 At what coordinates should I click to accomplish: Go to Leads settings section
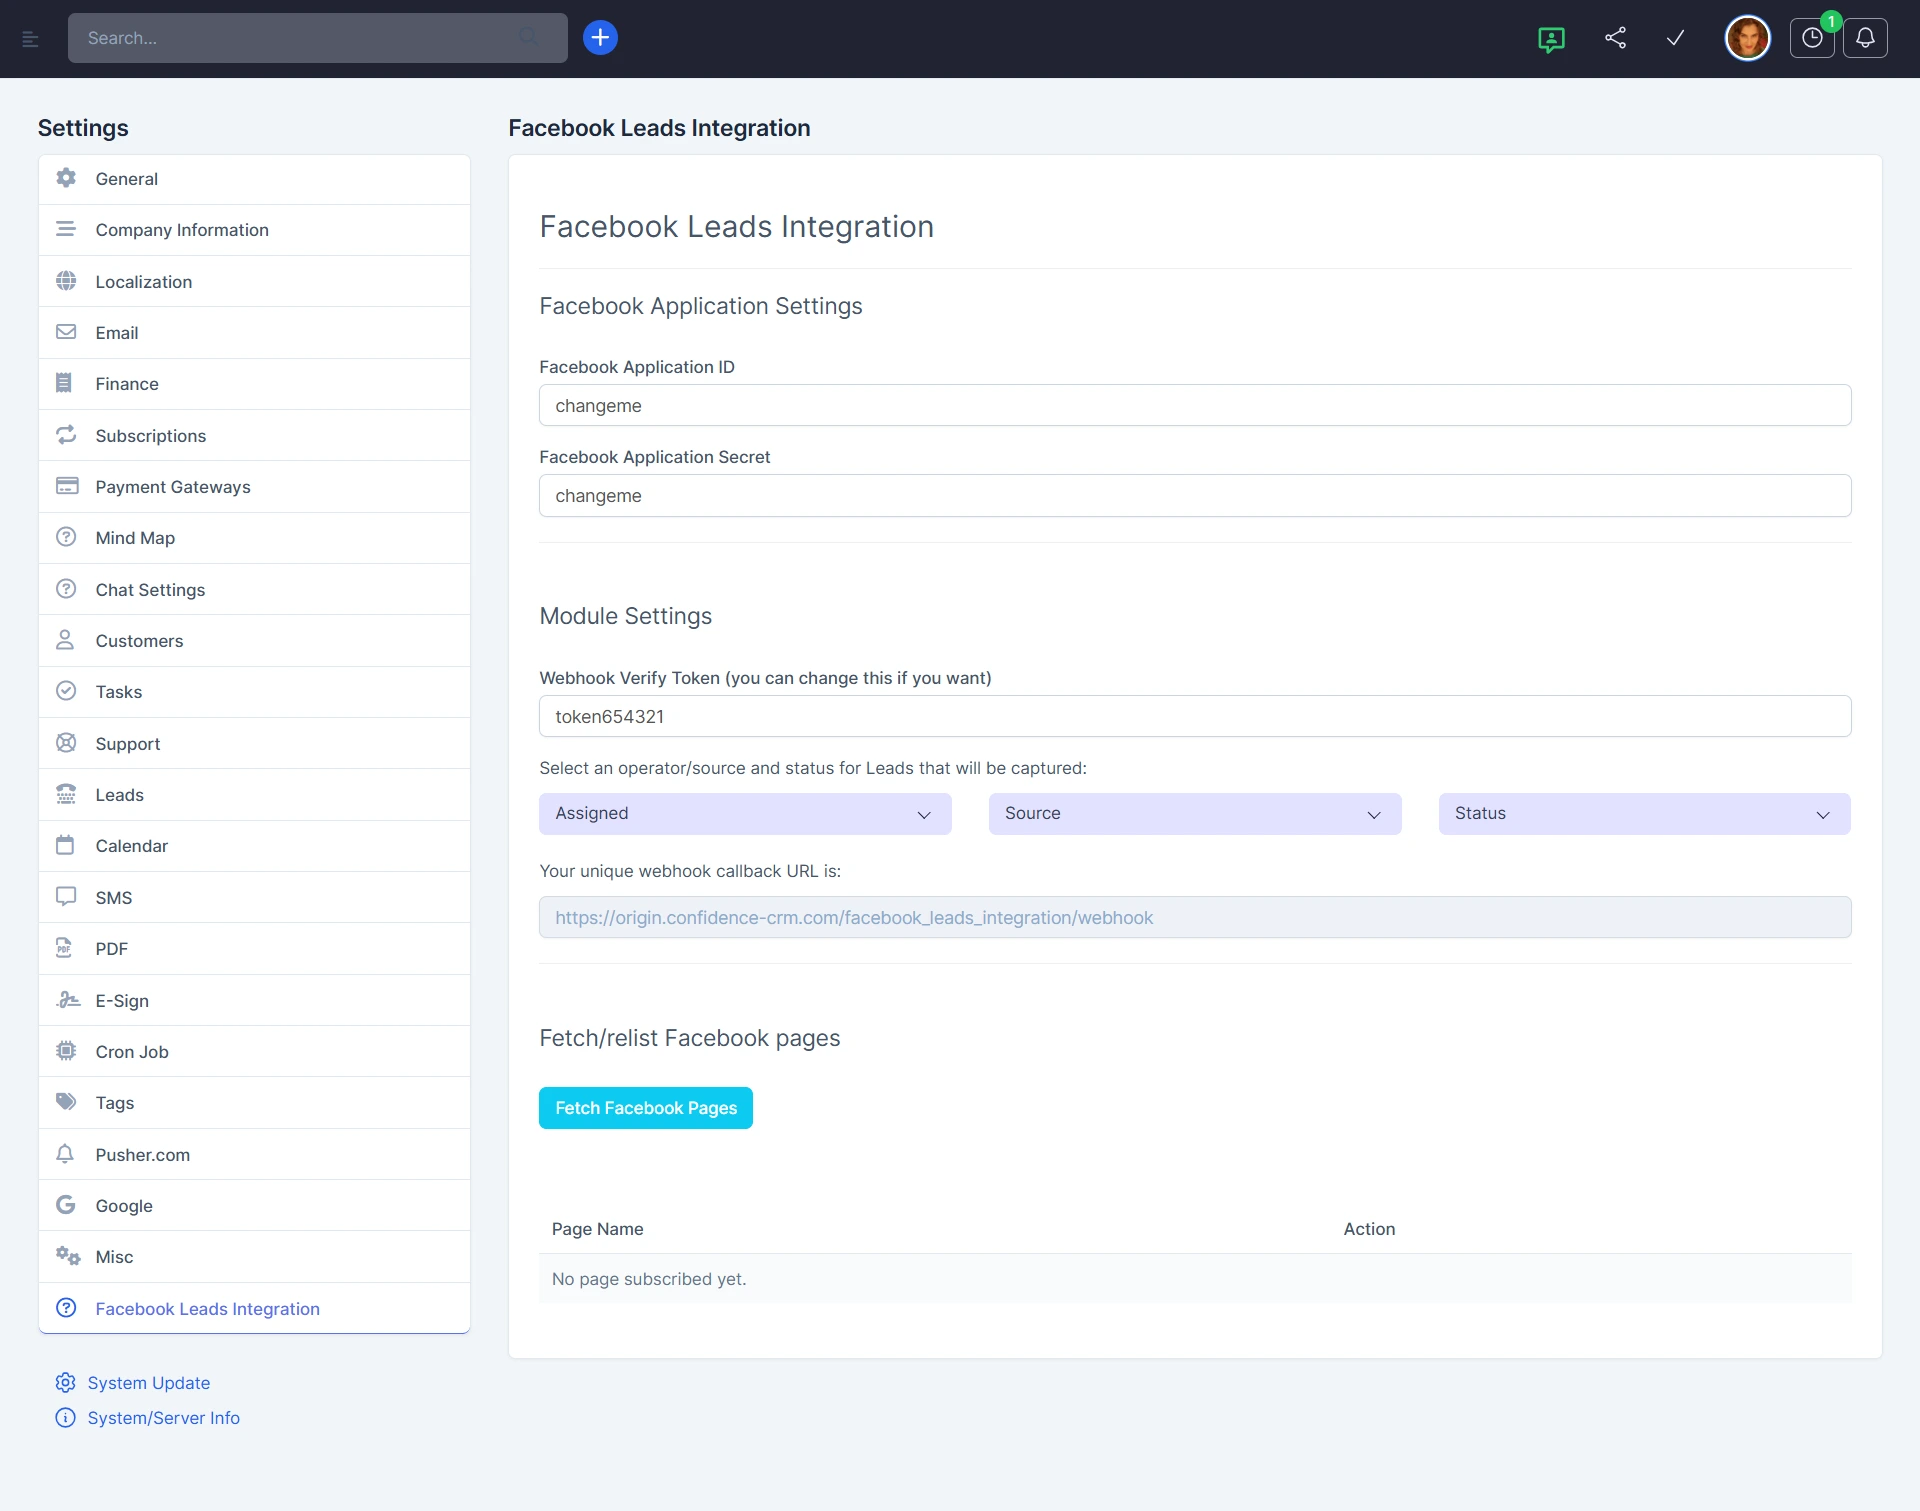[x=120, y=795]
